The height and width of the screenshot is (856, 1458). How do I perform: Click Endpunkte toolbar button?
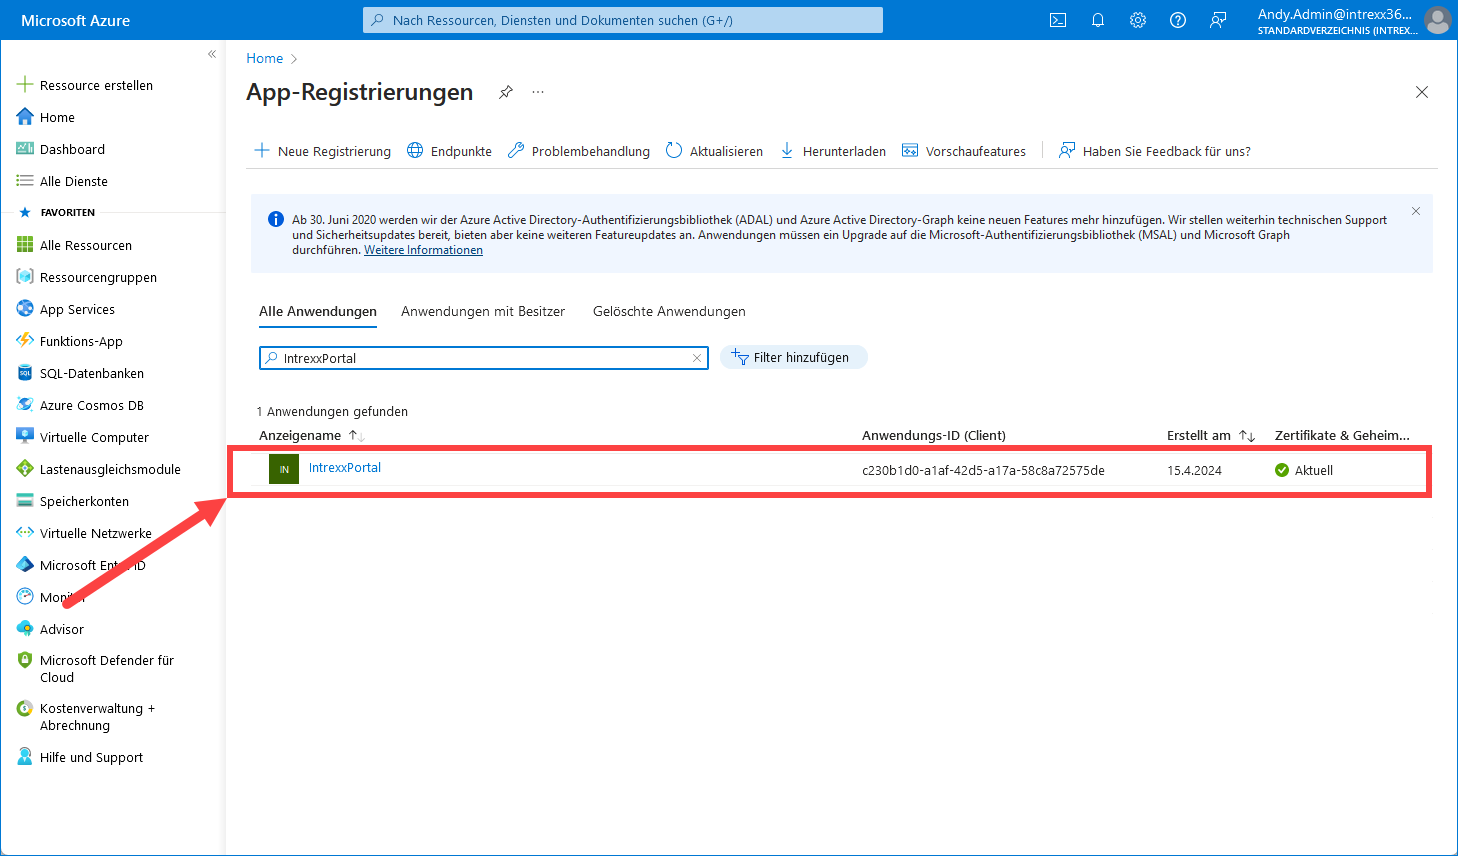pos(450,151)
